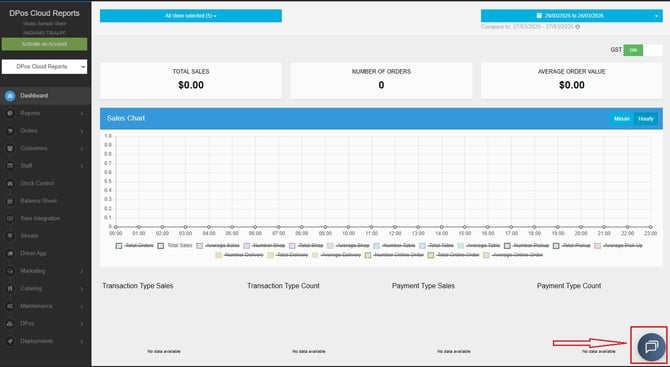Screen dimensions: 670x367
Task: Open Streets in the sidebar
Action: [x=29, y=236]
